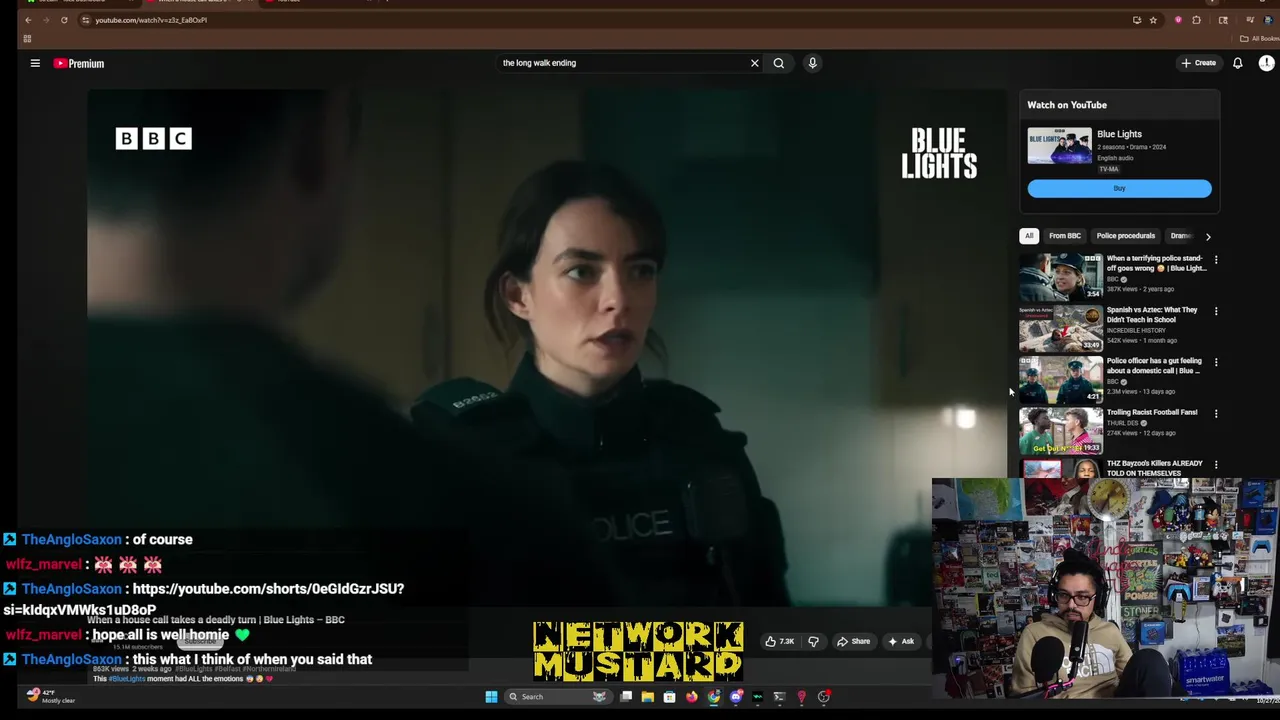
Task: Reload the page in browser
Action: 64,20
